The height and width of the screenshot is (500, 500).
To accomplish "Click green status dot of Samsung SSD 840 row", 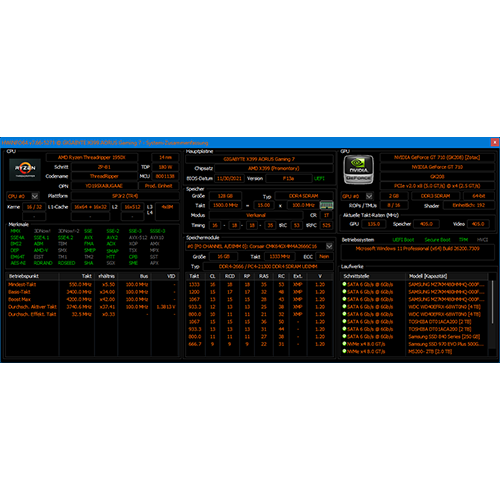I will pyautogui.click(x=344, y=336).
